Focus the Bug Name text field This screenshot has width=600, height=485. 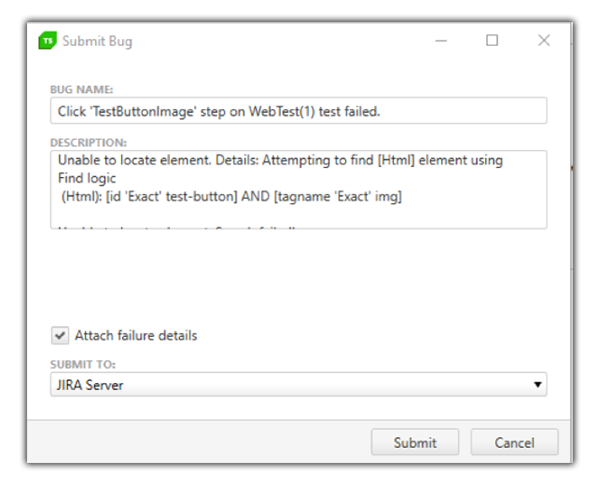click(298, 111)
